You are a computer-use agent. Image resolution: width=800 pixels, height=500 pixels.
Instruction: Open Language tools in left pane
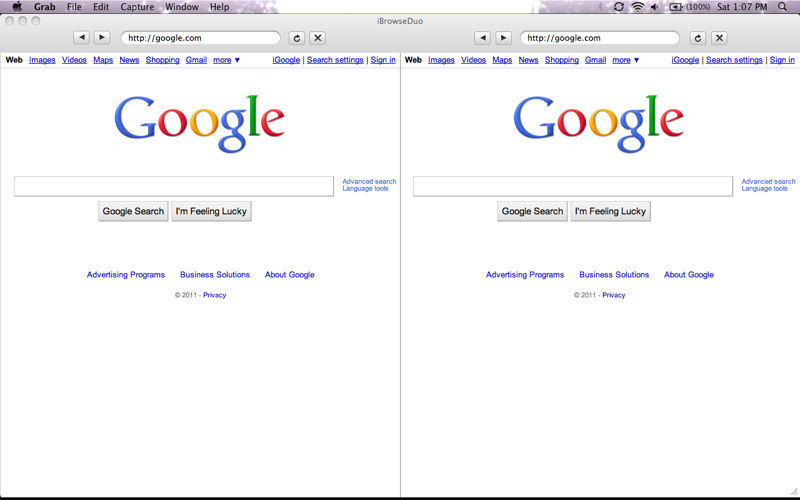[365, 188]
